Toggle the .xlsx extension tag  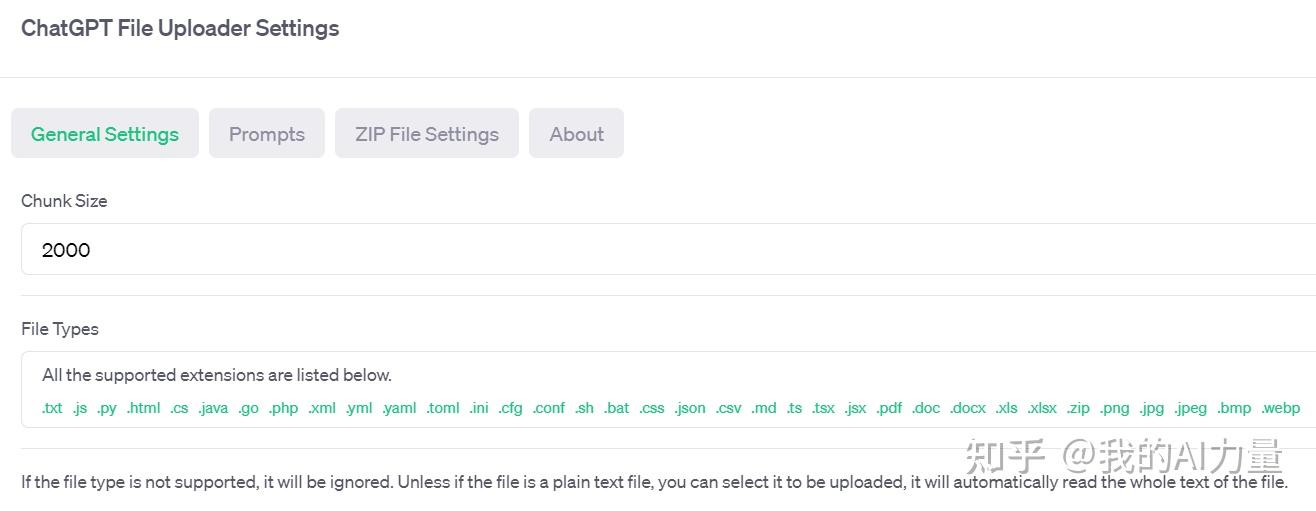click(x=1042, y=408)
